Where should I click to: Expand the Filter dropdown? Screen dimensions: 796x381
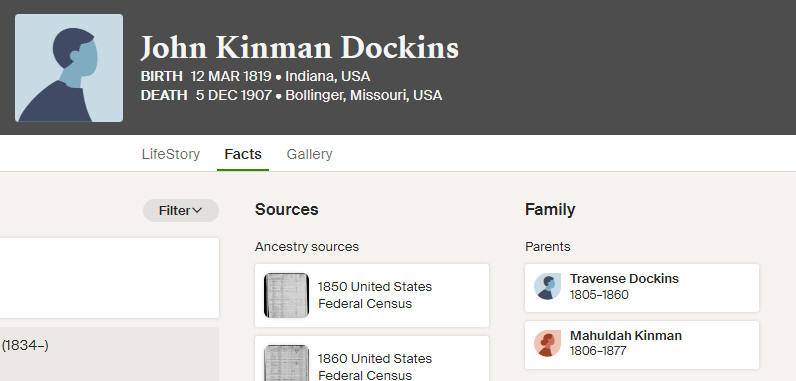pyautogui.click(x=181, y=211)
